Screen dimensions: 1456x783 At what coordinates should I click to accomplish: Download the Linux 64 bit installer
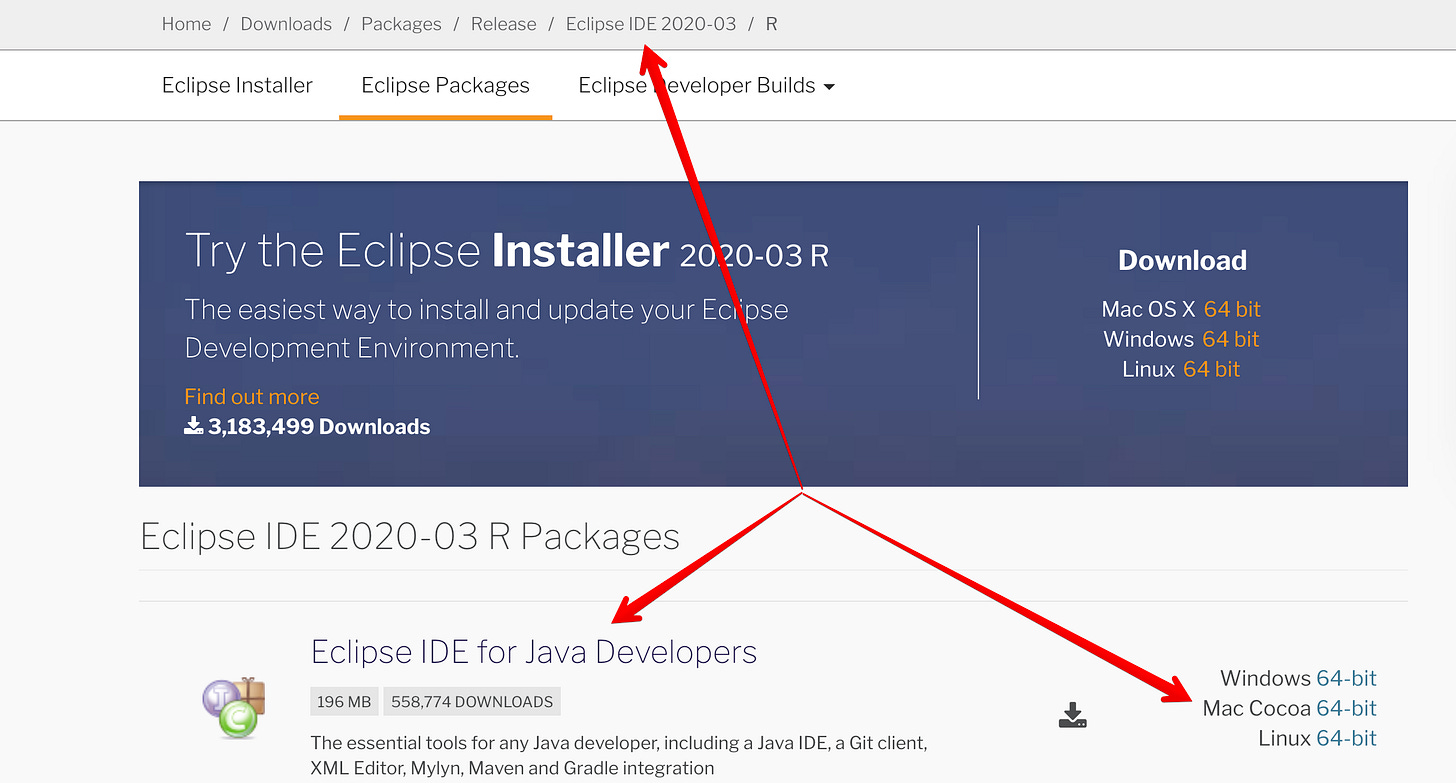click(1211, 369)
